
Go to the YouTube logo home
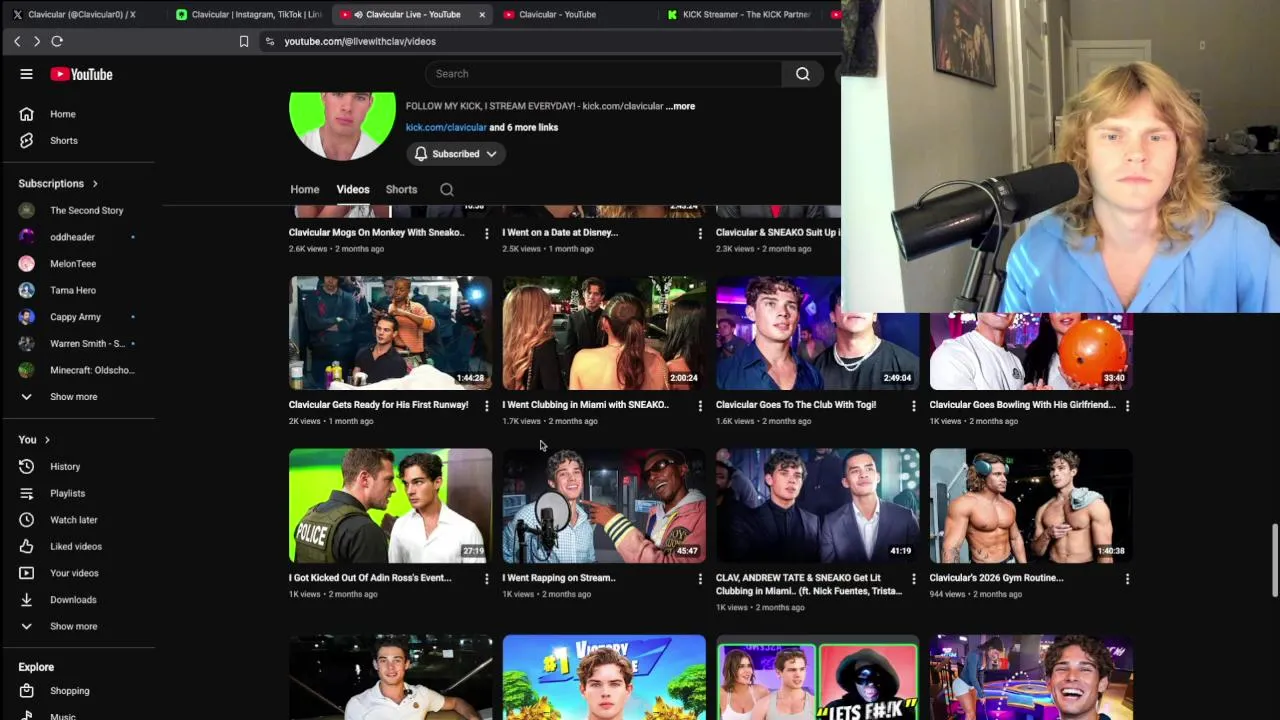(81, 74)
